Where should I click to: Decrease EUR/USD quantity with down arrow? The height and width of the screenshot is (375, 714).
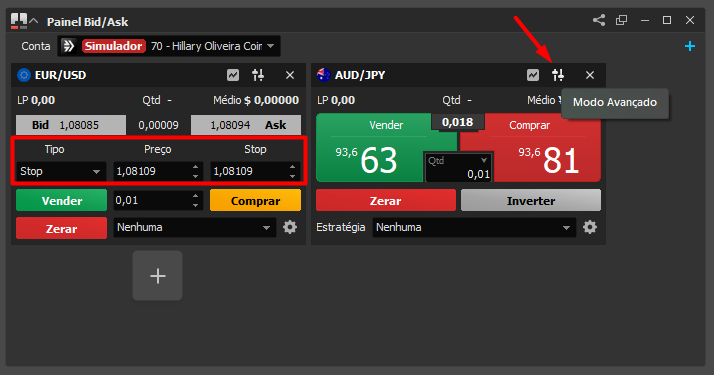[195, 205]
